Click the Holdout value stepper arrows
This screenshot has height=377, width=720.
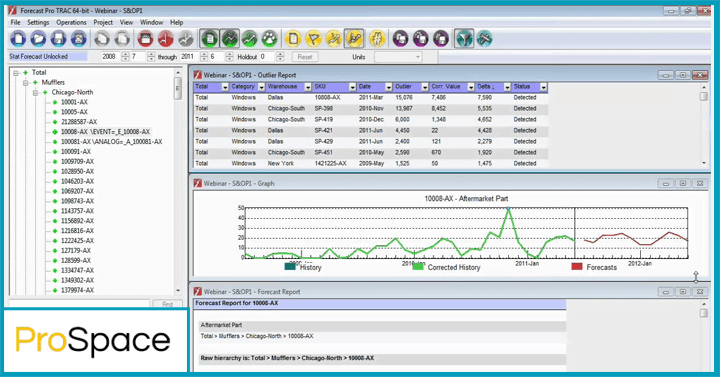point(280,57)
